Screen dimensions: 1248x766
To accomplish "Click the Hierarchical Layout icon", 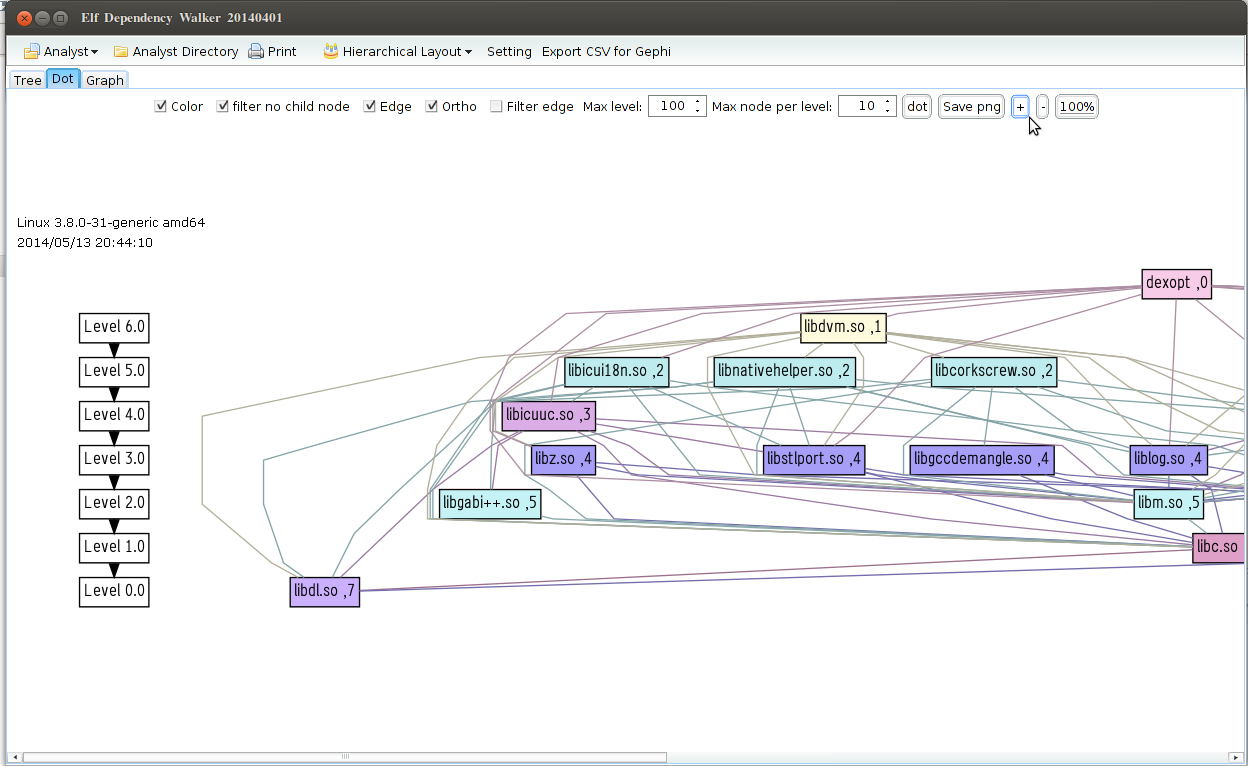I will pyautogui.click(x=330, y=51).
